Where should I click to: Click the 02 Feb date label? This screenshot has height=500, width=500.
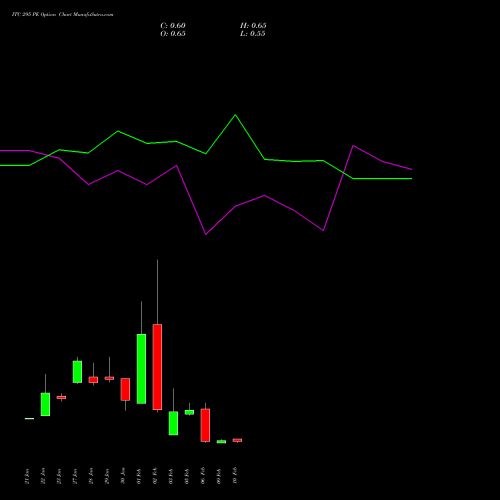[x=155, y=476]
